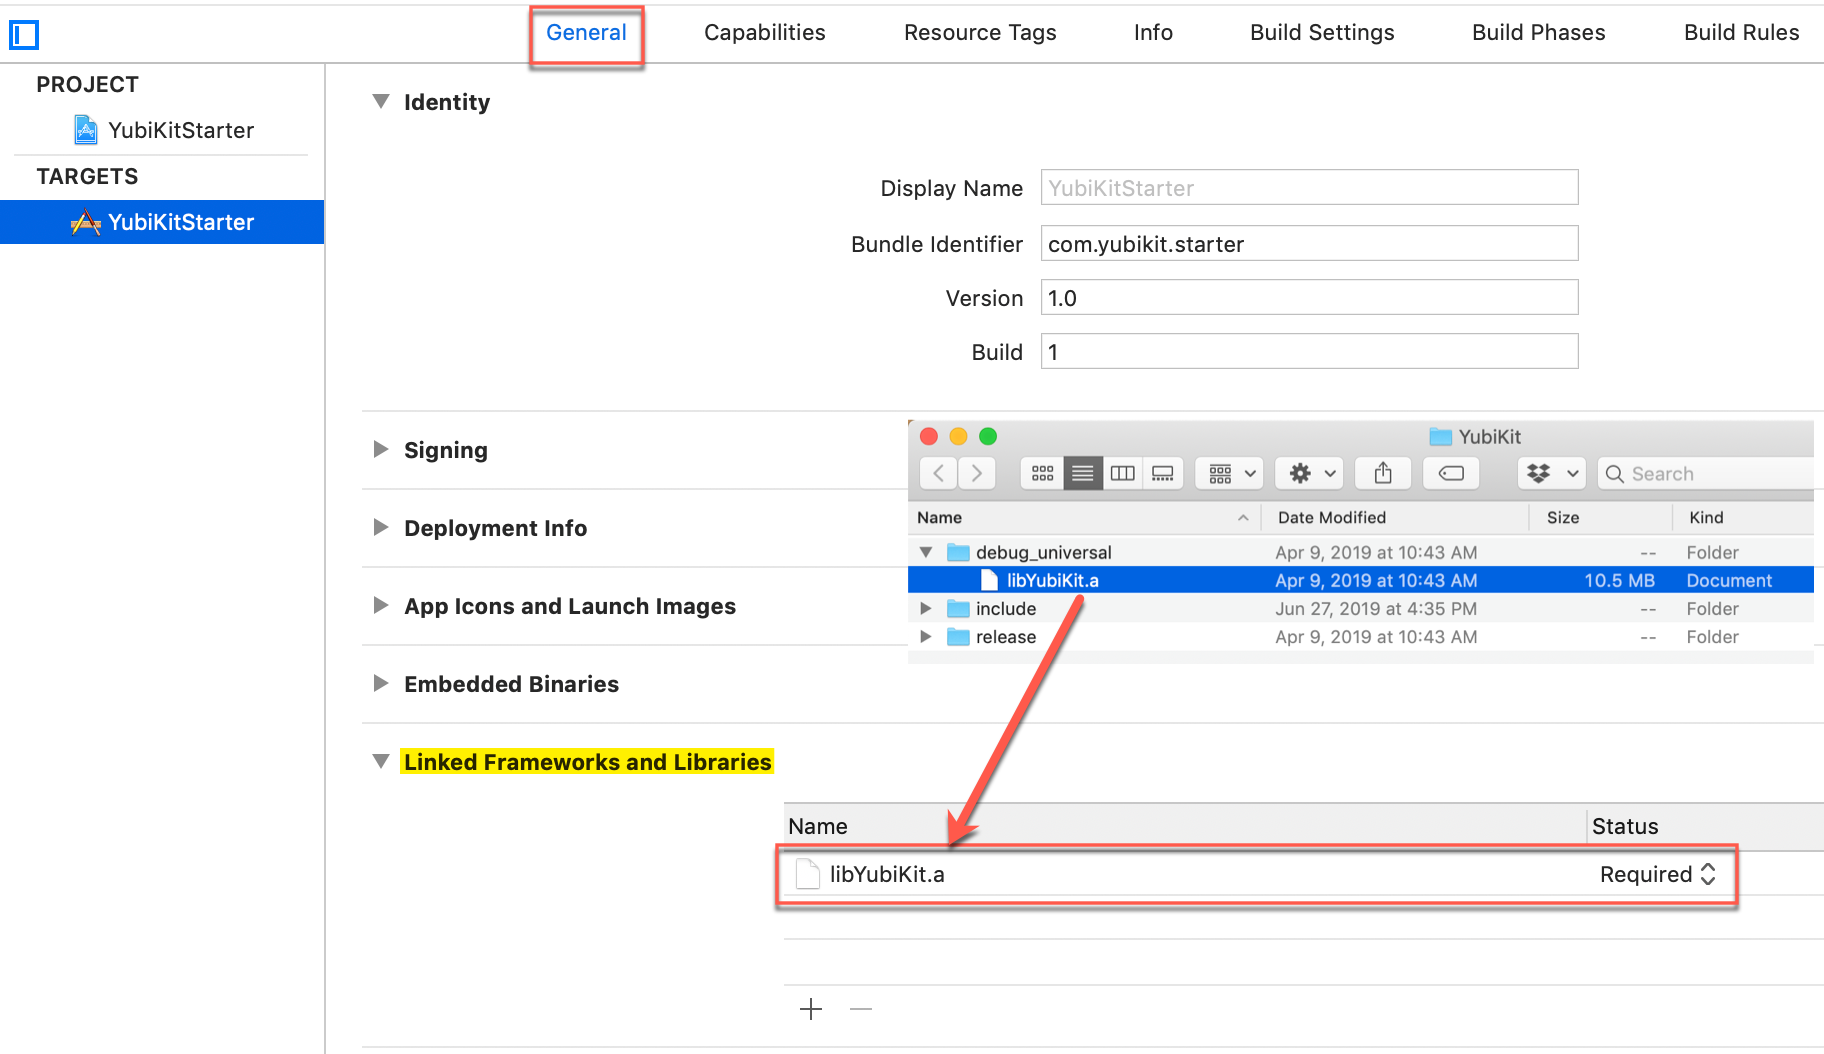1824x1054 pixels.
Task: Open the Build Phases tab
Action: coord(1538,32)
